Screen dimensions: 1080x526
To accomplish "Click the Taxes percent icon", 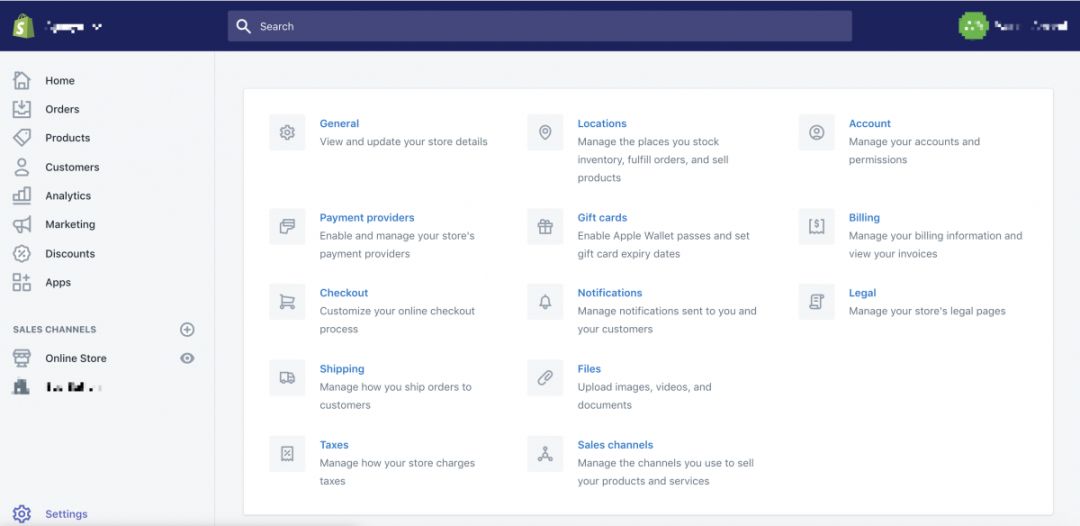I will (x=287, y=454).
